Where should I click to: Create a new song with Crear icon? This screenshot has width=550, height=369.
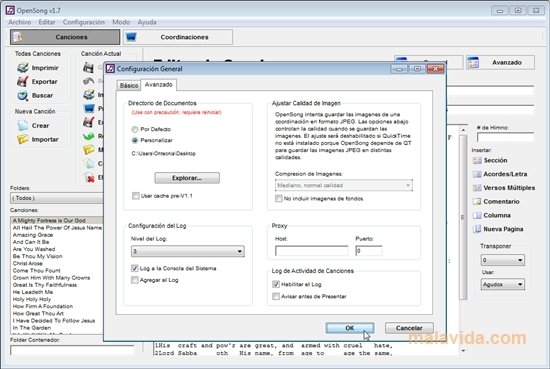point(23,126)
